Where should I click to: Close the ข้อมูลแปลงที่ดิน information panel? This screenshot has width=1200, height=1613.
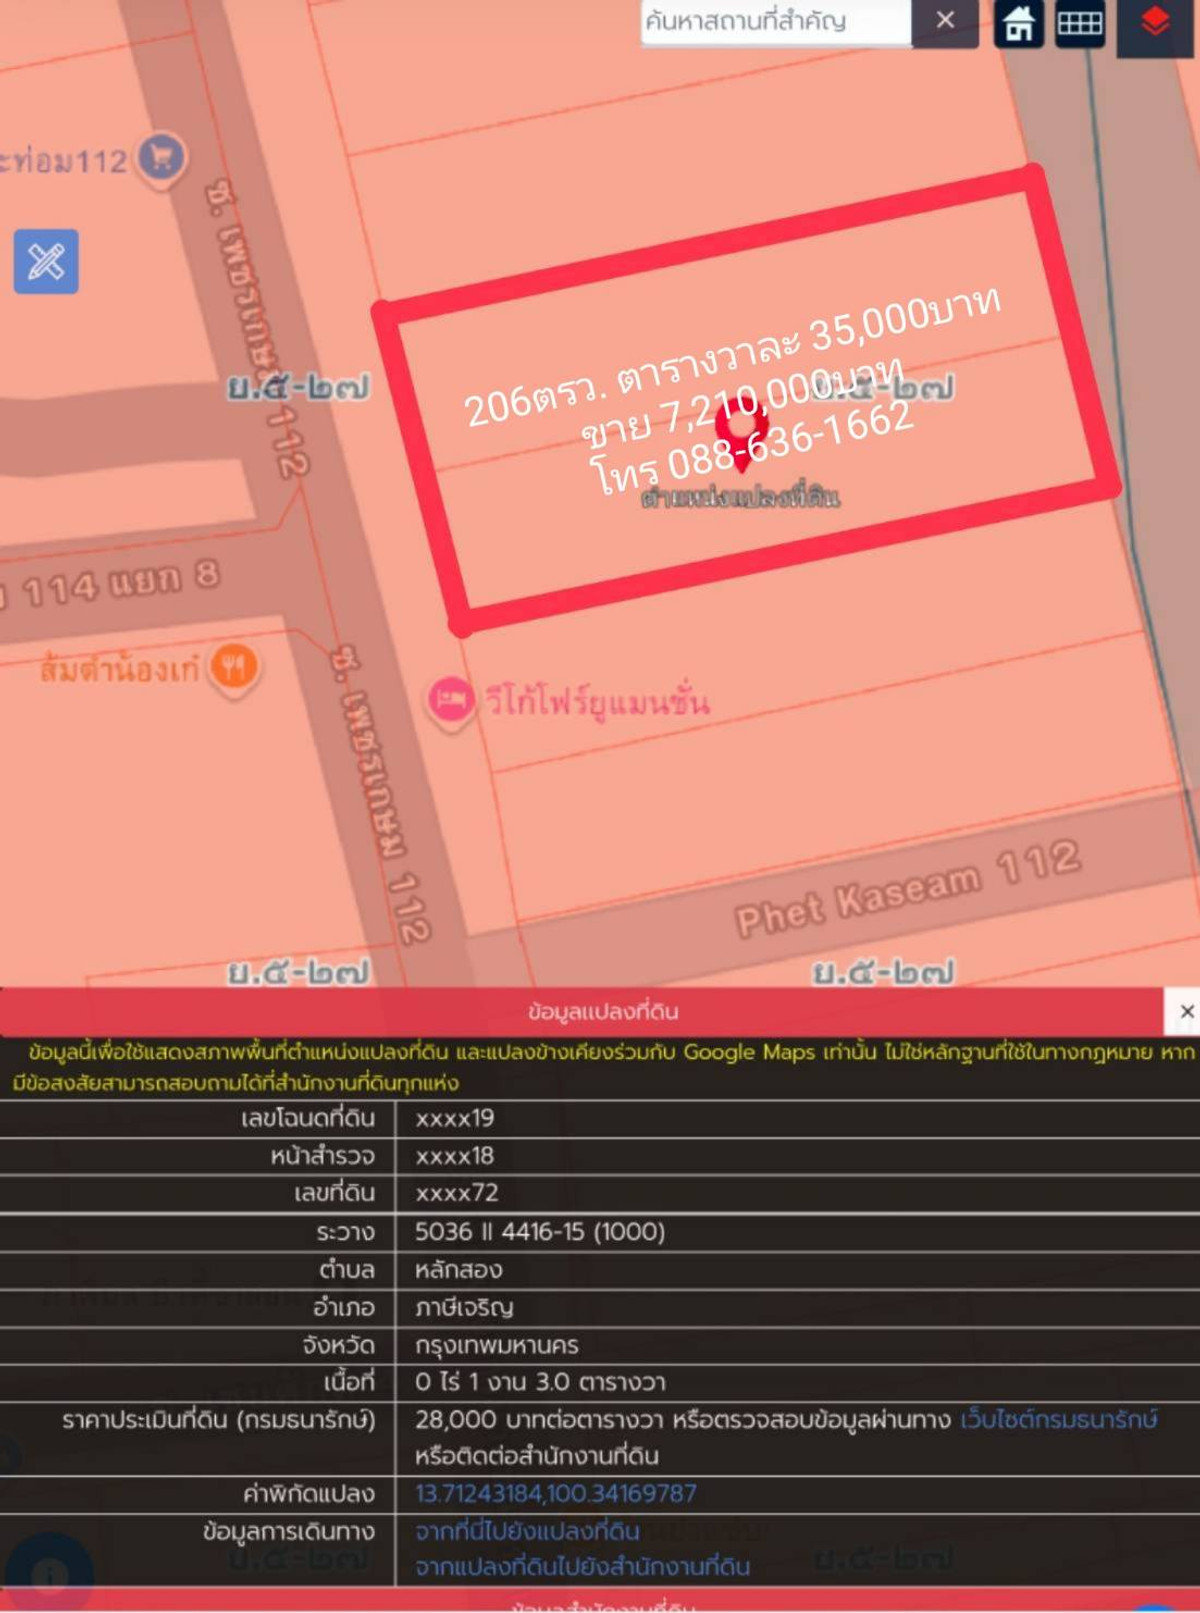tap(1186, 1011)
